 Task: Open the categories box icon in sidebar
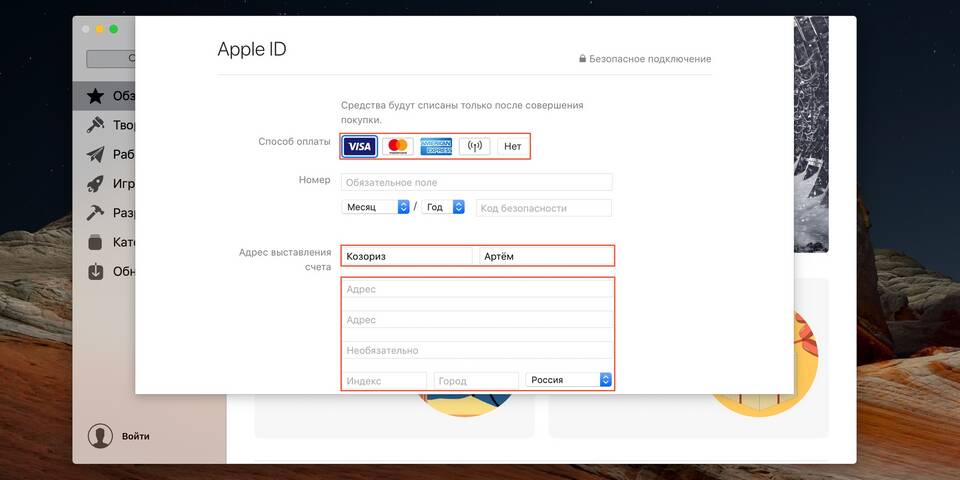[95, 242]
